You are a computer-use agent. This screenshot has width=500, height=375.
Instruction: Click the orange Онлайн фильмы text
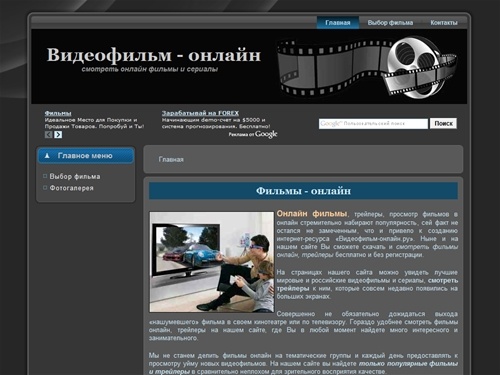pos(312,214)
